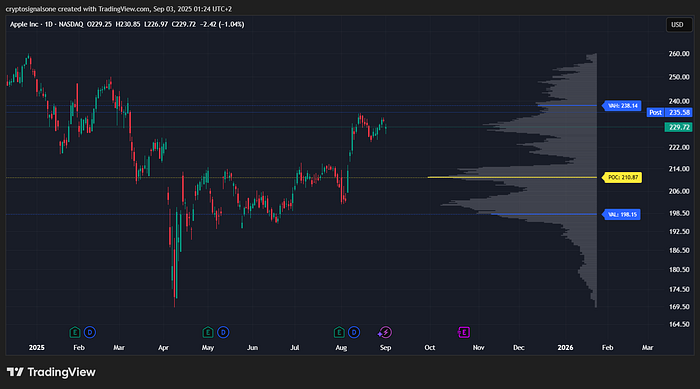
Task: Click the 169.50 price axis label
Action: [679, 307]
